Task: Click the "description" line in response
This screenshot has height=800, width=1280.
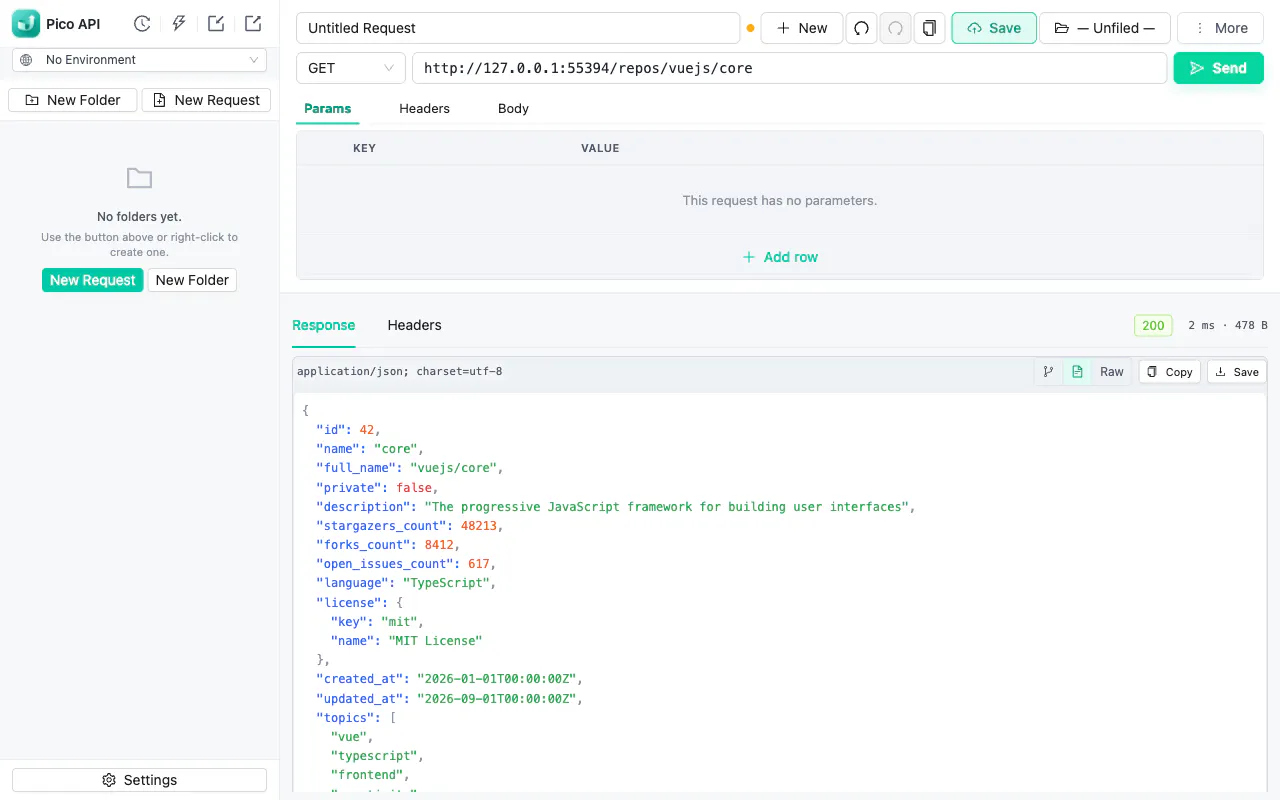Action: (x=615, y=507)
